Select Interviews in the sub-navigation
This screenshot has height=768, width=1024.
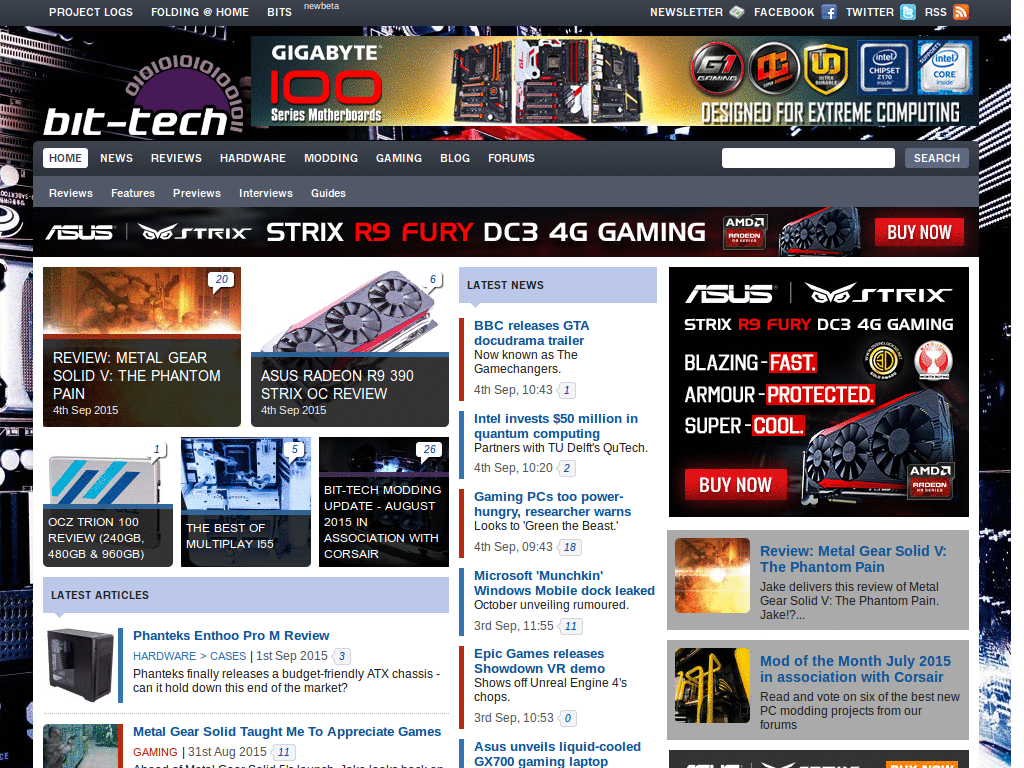(x=266, y=193)
